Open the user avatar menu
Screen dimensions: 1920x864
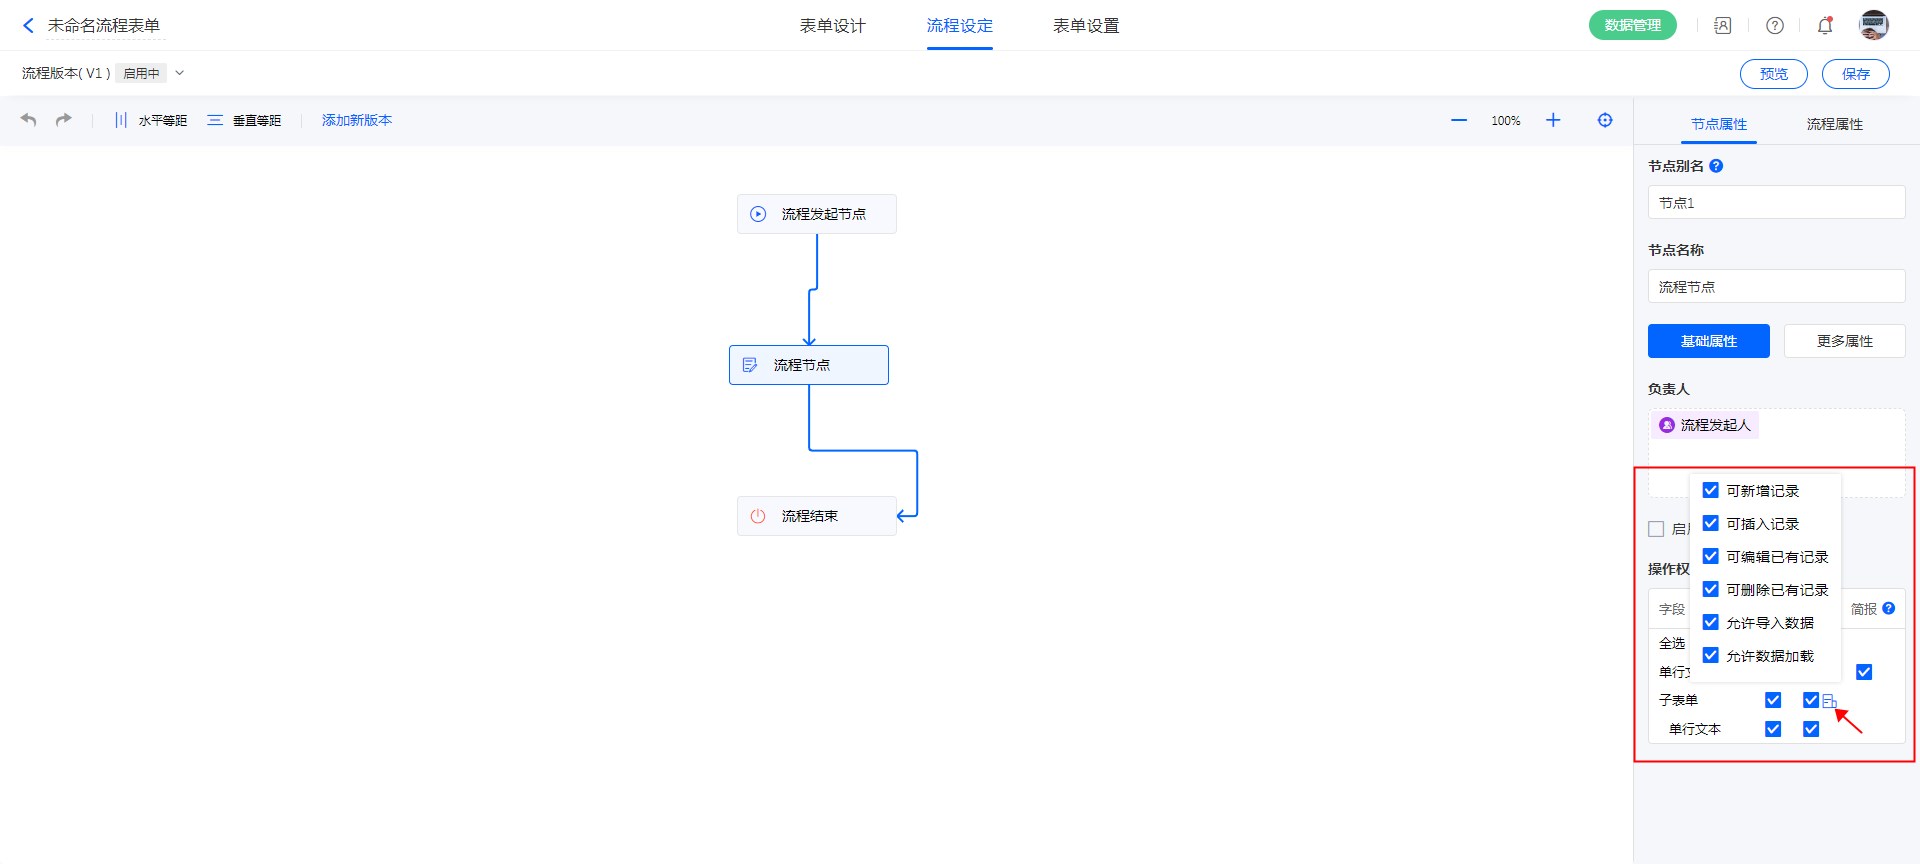[x=1873, y=26]
